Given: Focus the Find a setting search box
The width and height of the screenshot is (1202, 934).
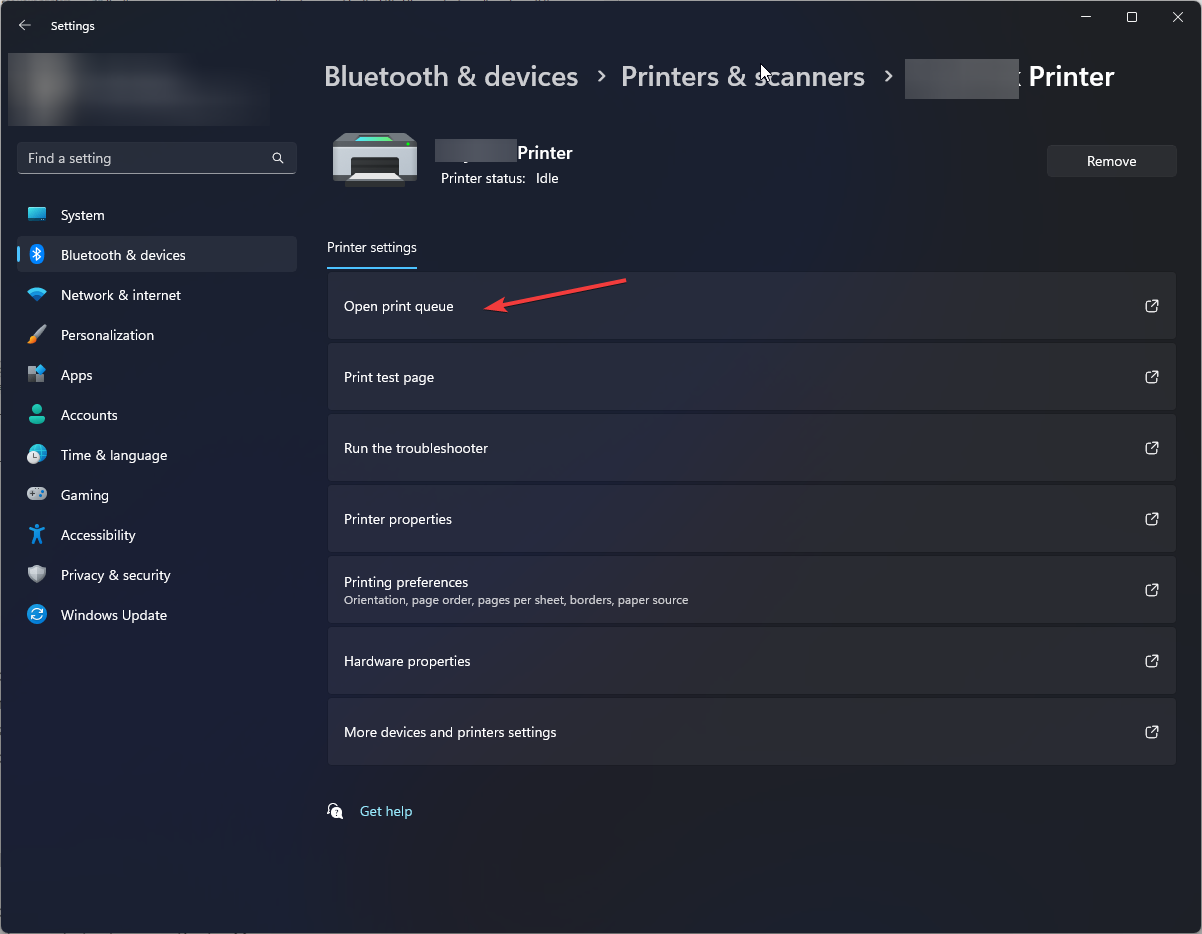Looking at the screenshot, I should click(x=157, y=158).
